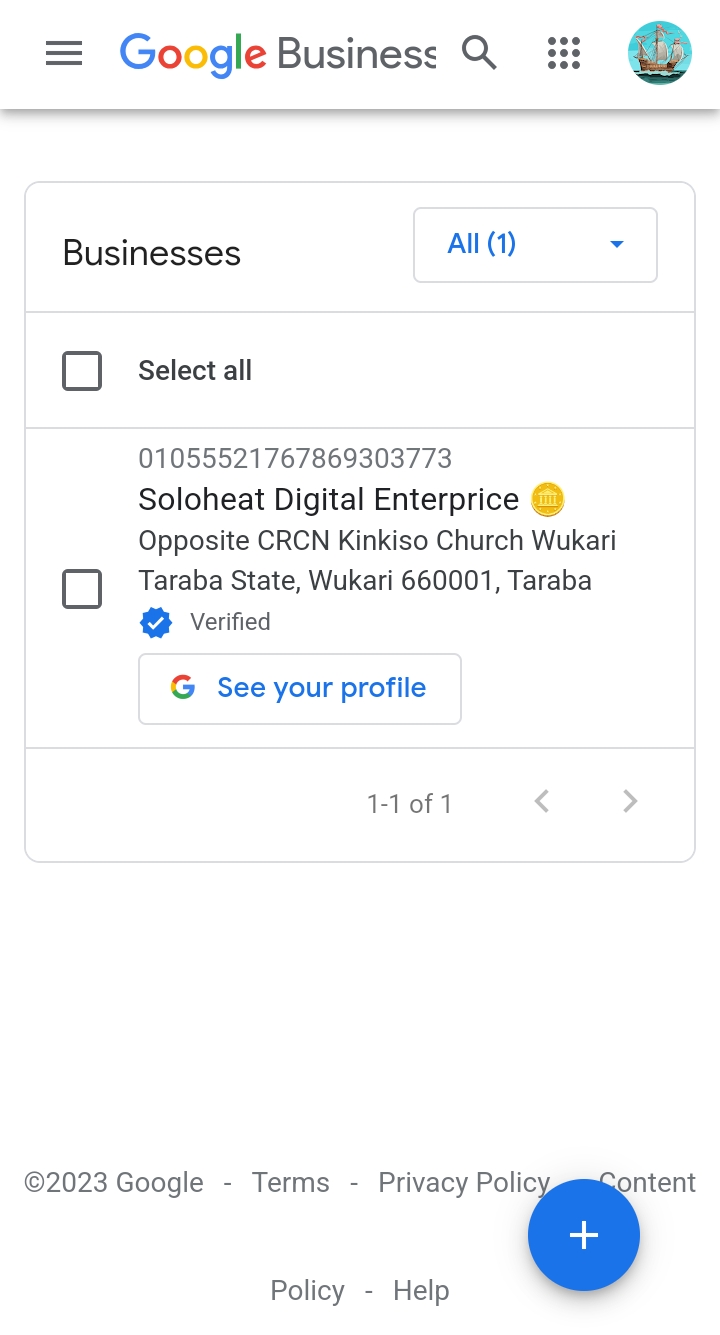Open the hamburger main menu

(64, 53)
